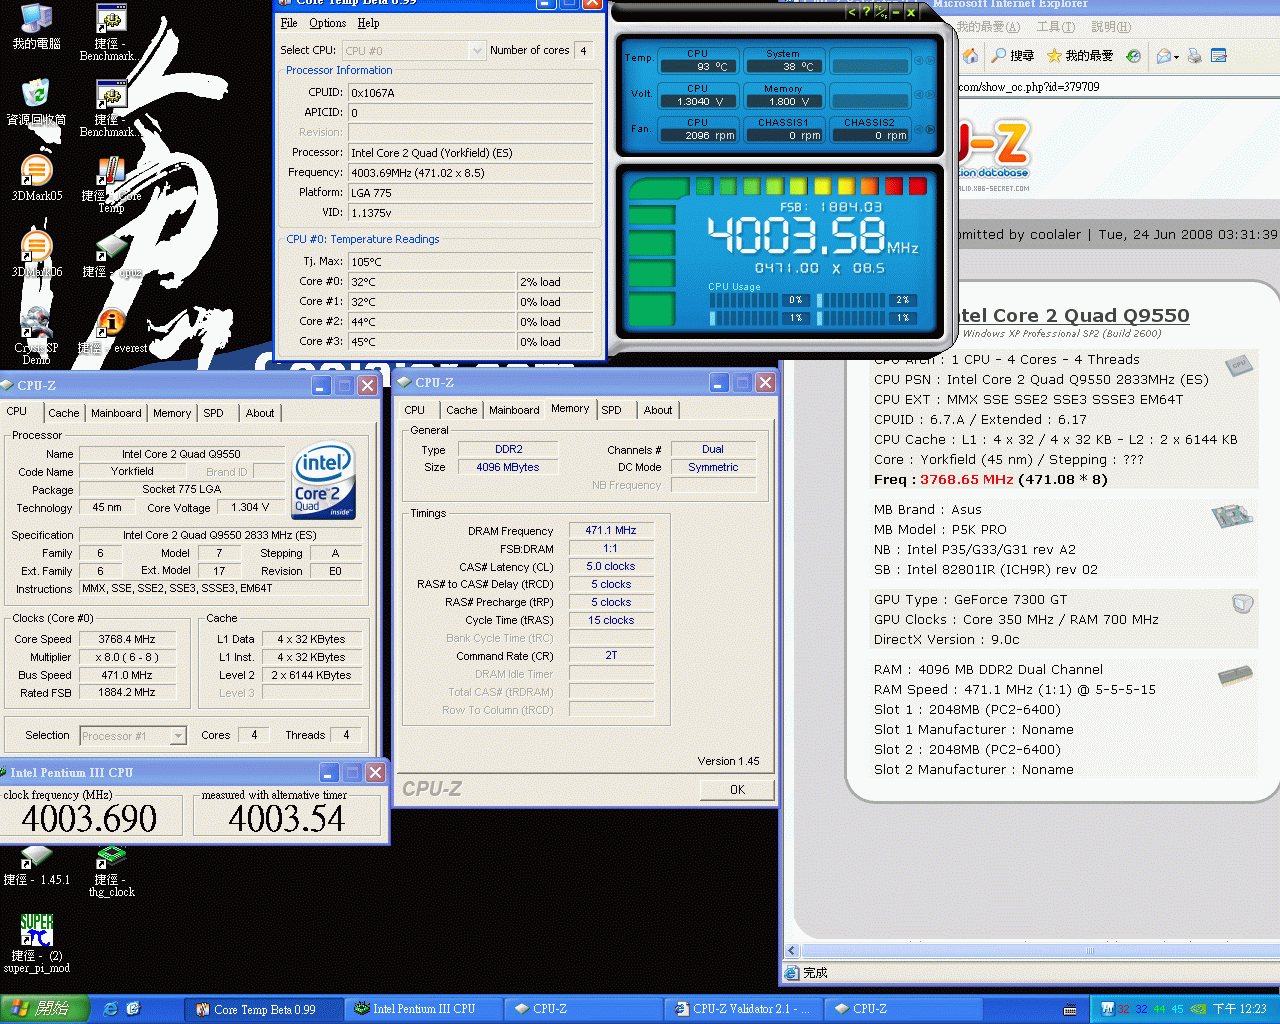The image size is (1280, 1024).
Task: Click the taskbar clock showing 下午 12:23
Action: pos(1240,1009)
